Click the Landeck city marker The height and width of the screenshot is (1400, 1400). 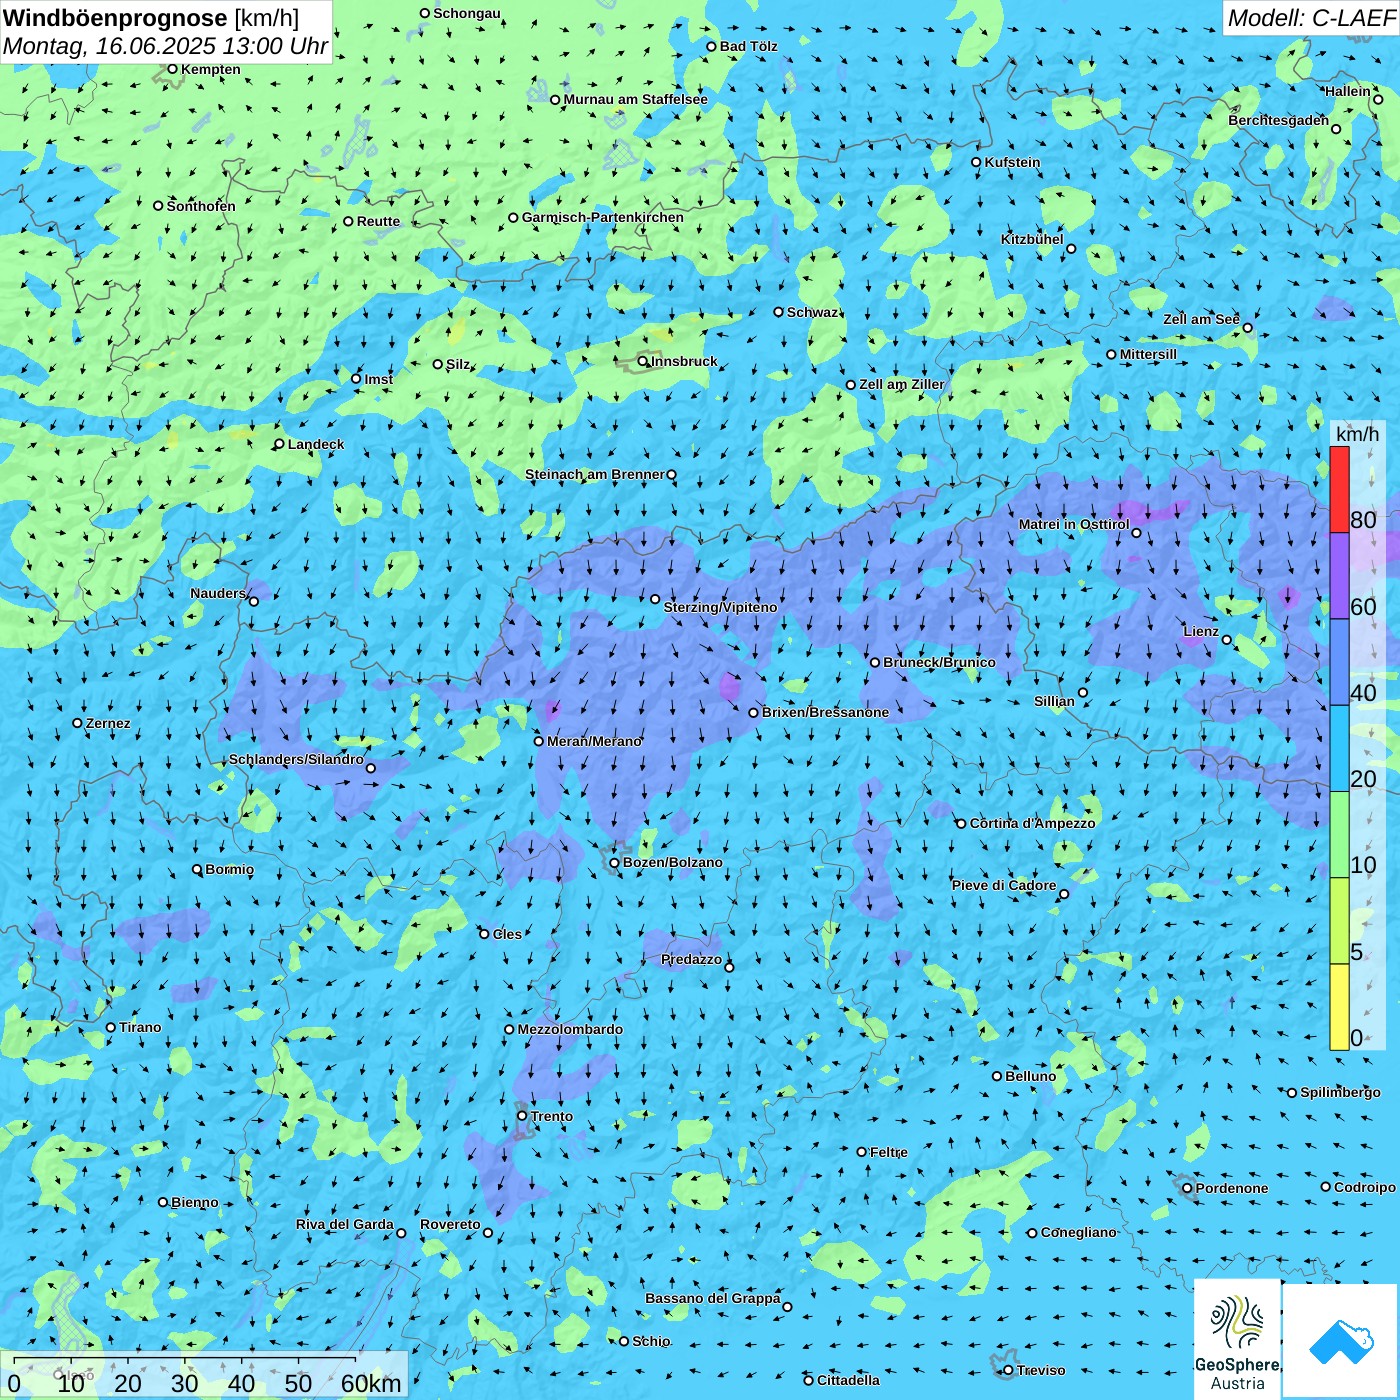279,444
